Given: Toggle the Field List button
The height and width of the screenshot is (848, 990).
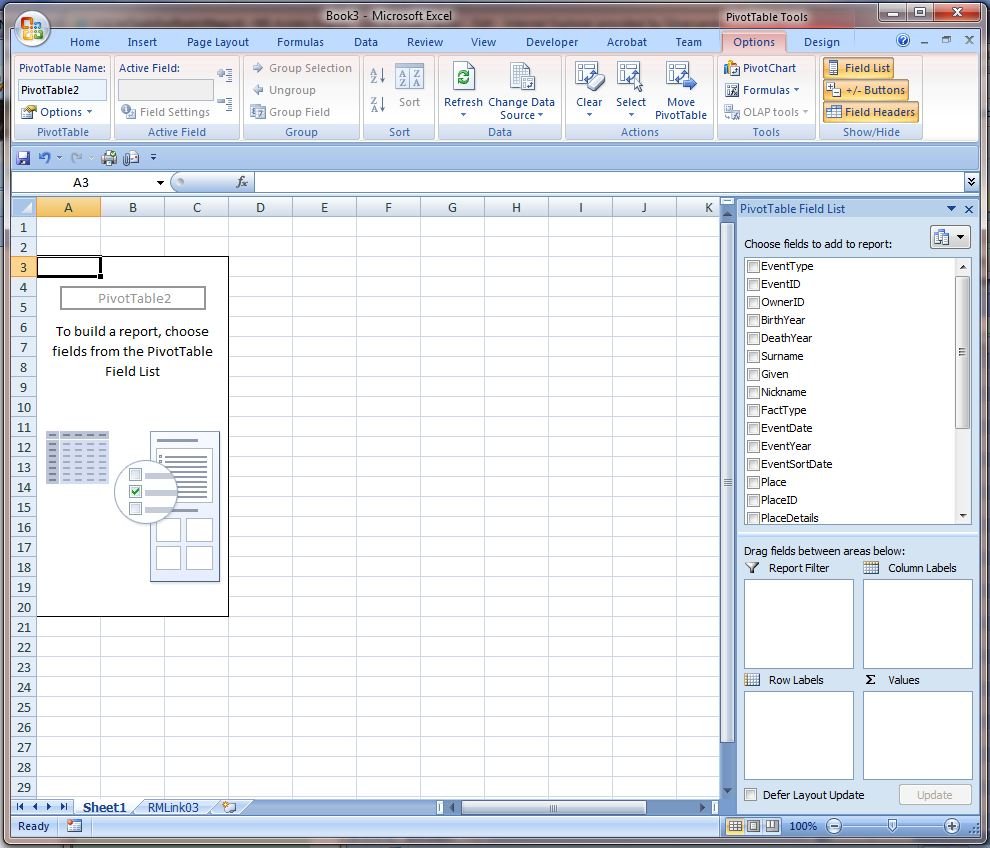Looking at the screenshot, I should [859, 68].
